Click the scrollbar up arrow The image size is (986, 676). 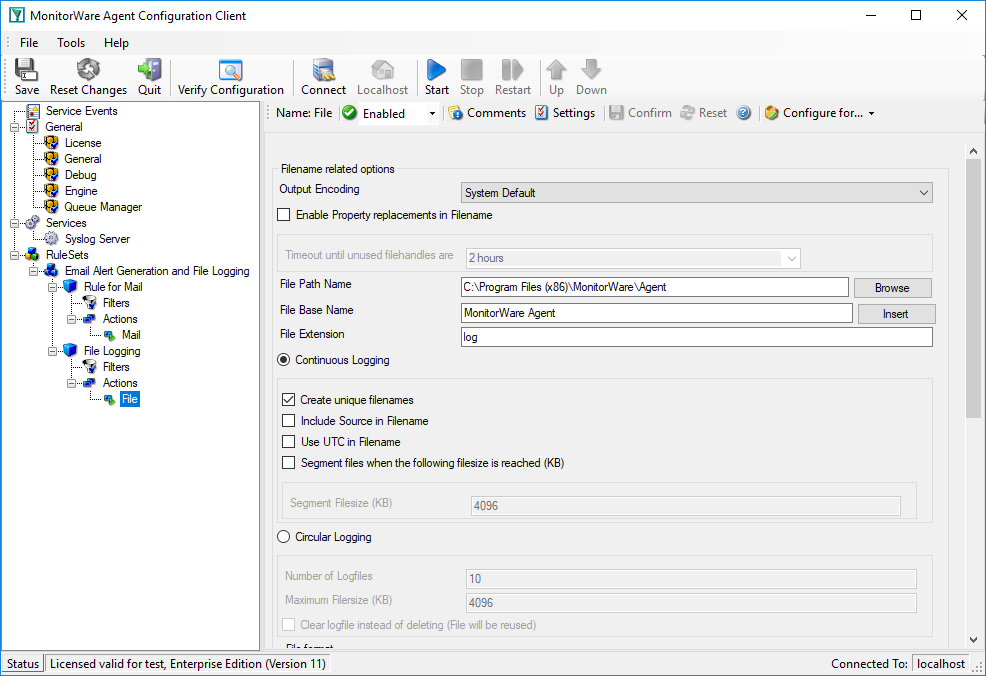(x=973, y=151)
